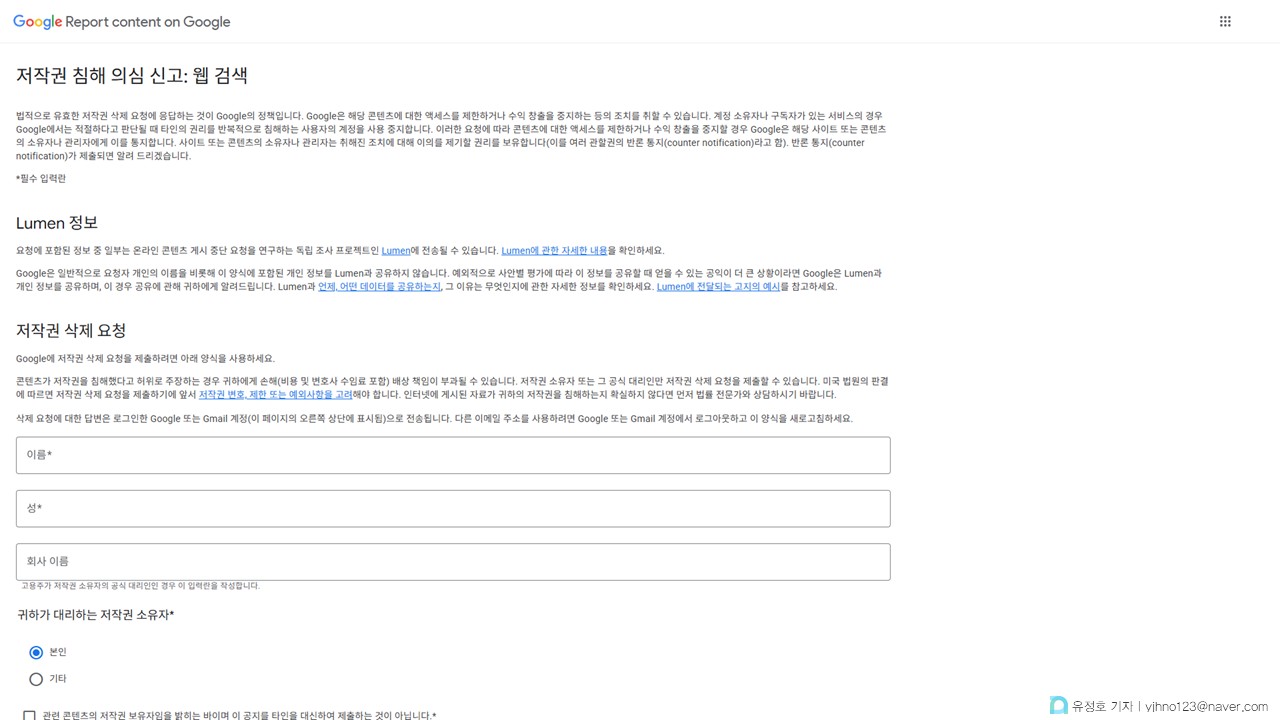Open the Lumen project link
The image size is (1280, 720).
(396, 251)
